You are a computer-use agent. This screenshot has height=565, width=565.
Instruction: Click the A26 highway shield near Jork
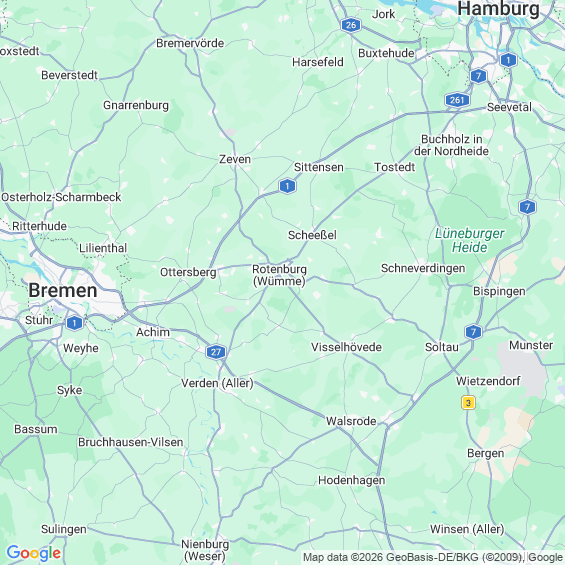pos(351,25)
